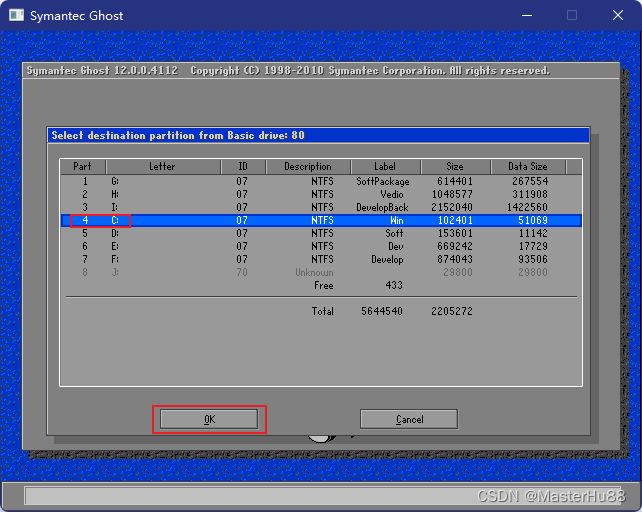Click the greyed-out Unknown partition 8 row
Screen dimensions: 642x512
[x=321, y=272]
